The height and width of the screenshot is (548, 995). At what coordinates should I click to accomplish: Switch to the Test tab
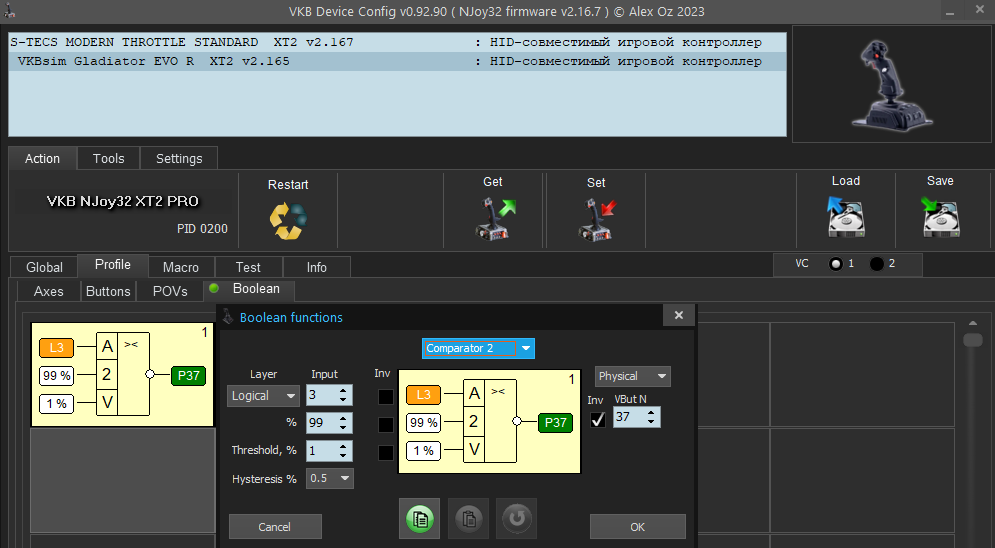[x=248, y=267]
